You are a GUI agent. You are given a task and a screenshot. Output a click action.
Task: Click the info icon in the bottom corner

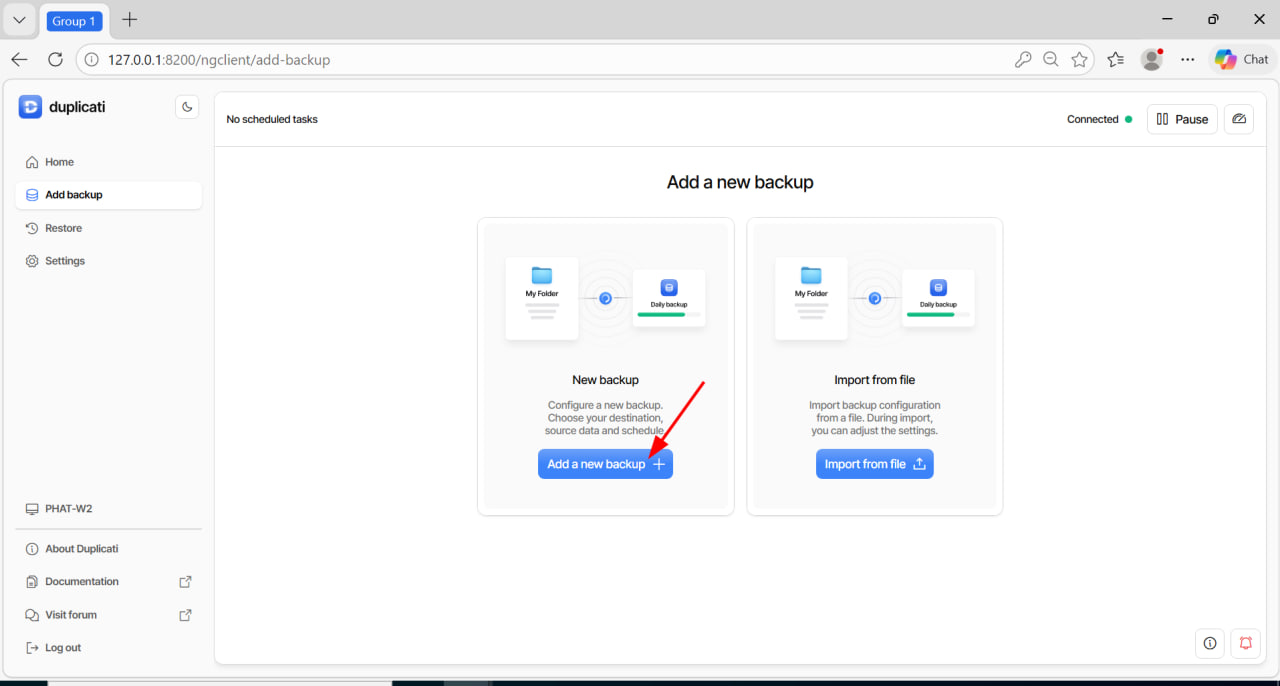(1209, 643)
